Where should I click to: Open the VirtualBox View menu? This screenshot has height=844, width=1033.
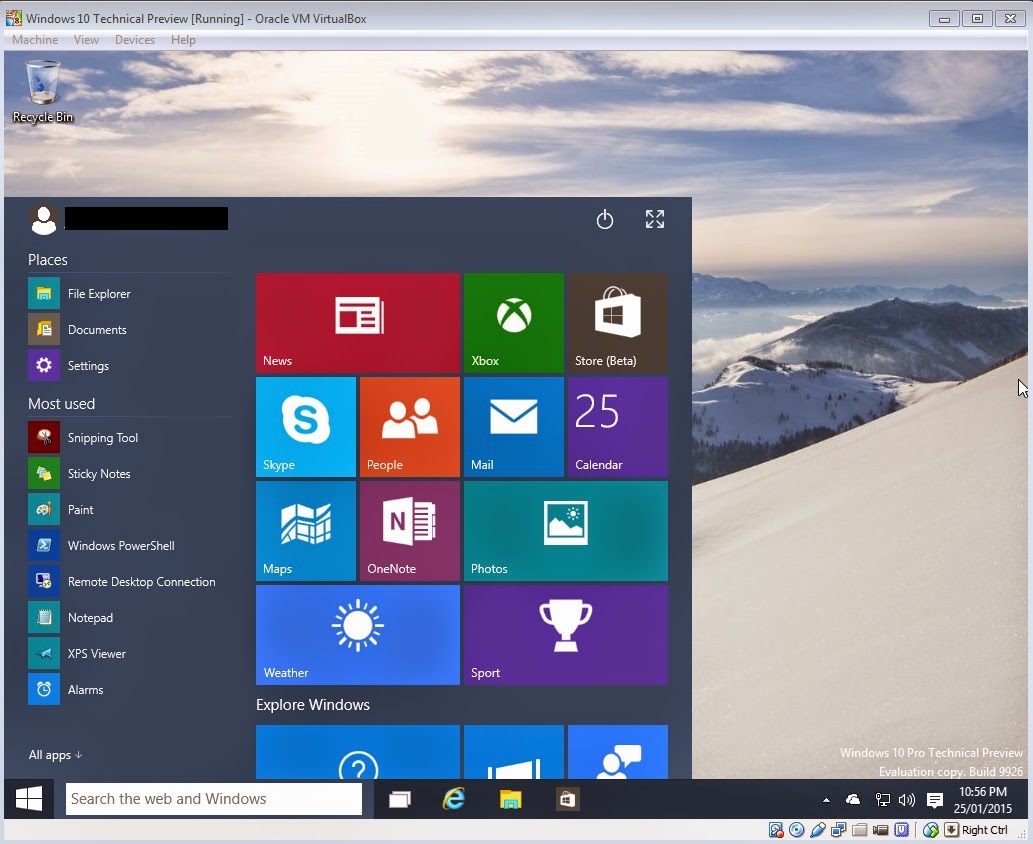(x=86, y=40)
